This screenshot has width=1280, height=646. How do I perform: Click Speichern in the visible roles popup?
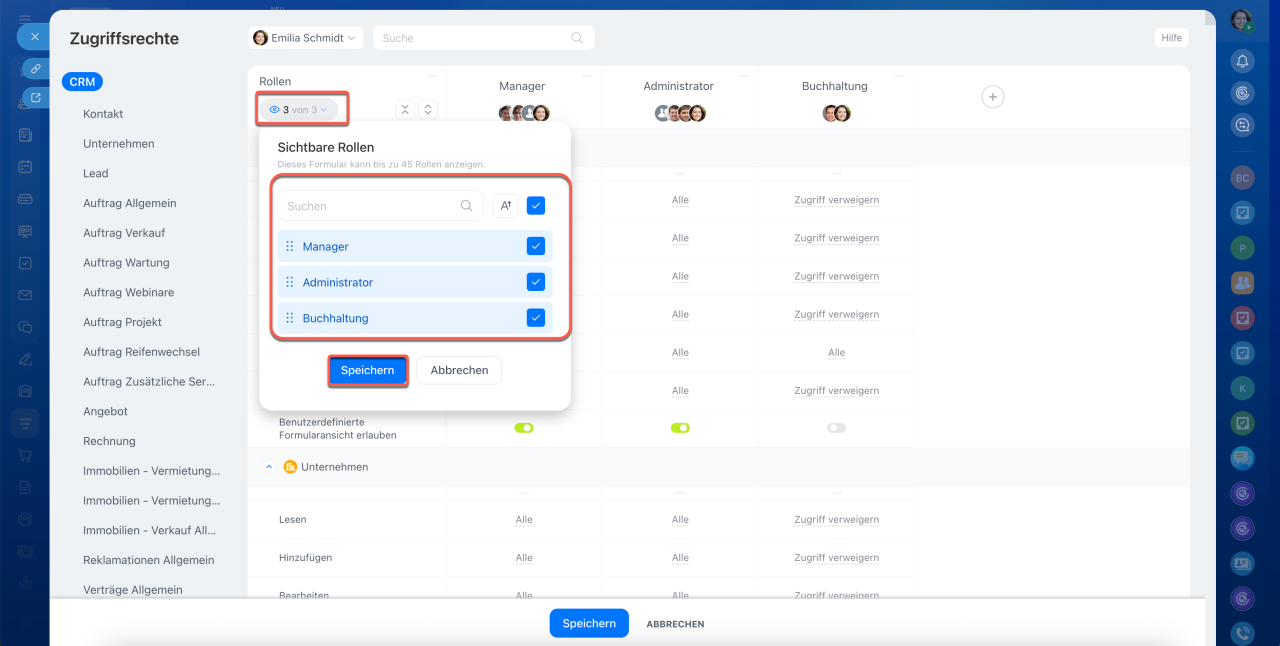(367, 370)
